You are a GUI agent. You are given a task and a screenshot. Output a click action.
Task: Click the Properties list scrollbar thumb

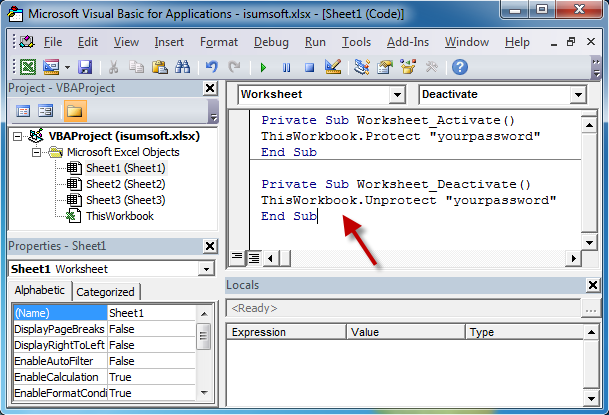(x=204, y=336)
